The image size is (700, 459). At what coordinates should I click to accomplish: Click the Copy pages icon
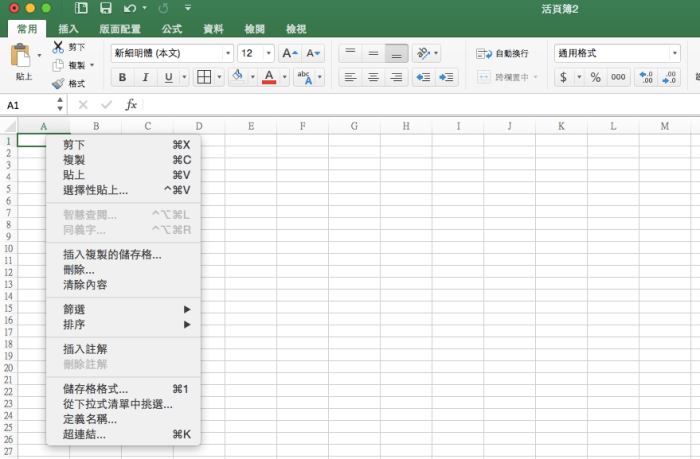click(58, 65)
